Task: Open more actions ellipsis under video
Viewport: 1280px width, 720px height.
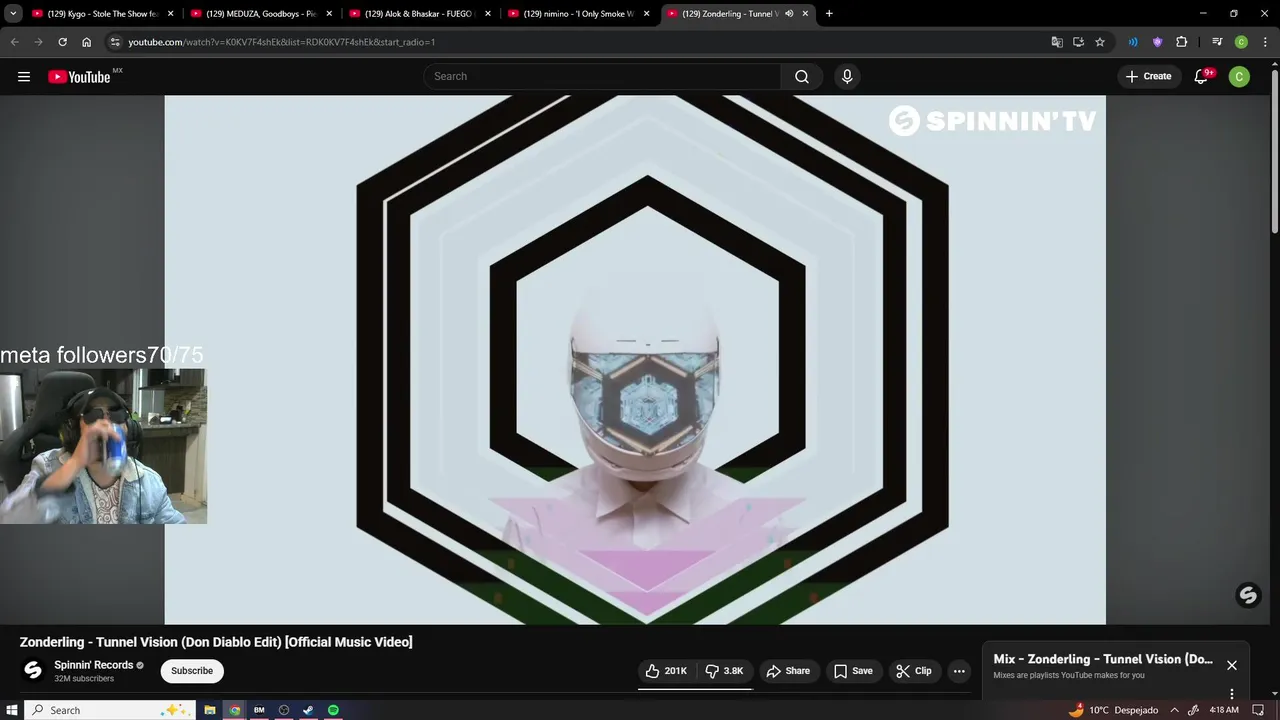Action: (959, 671)
